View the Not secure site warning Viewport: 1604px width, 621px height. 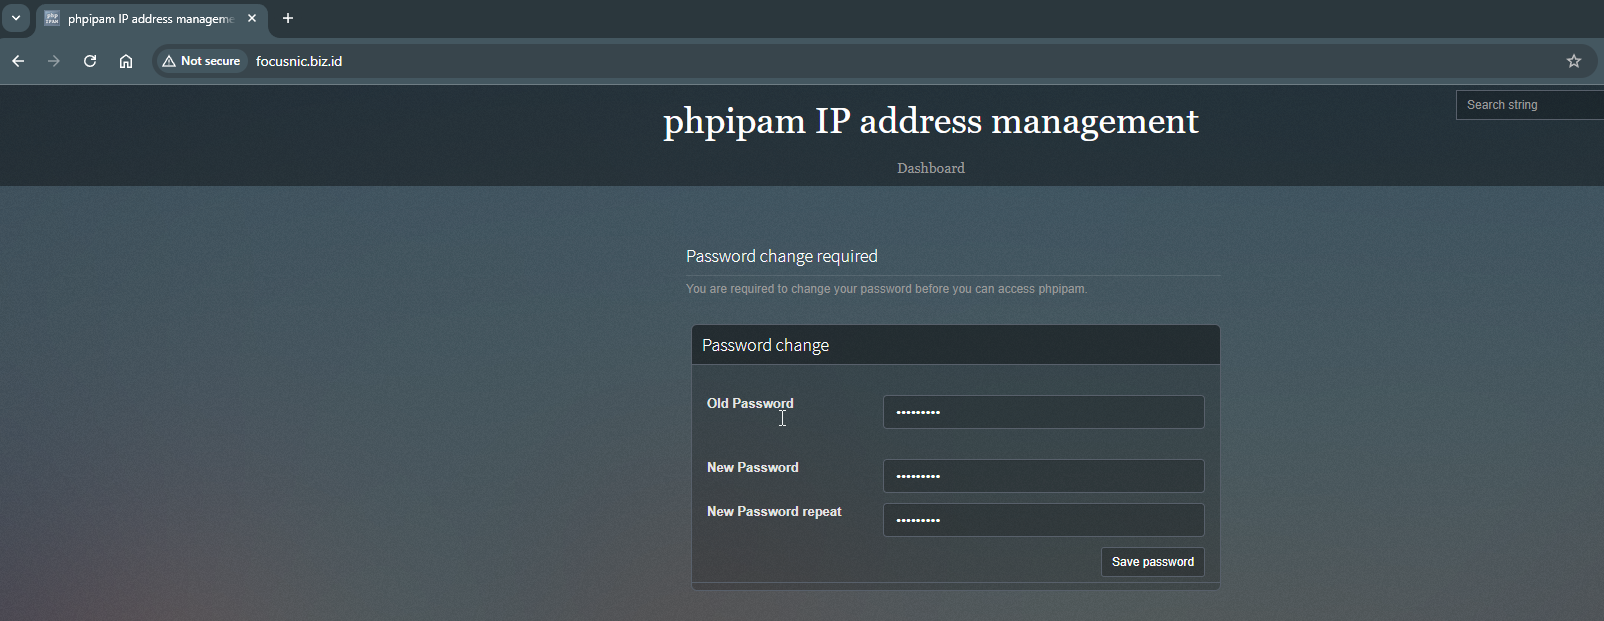pos(201,61)
